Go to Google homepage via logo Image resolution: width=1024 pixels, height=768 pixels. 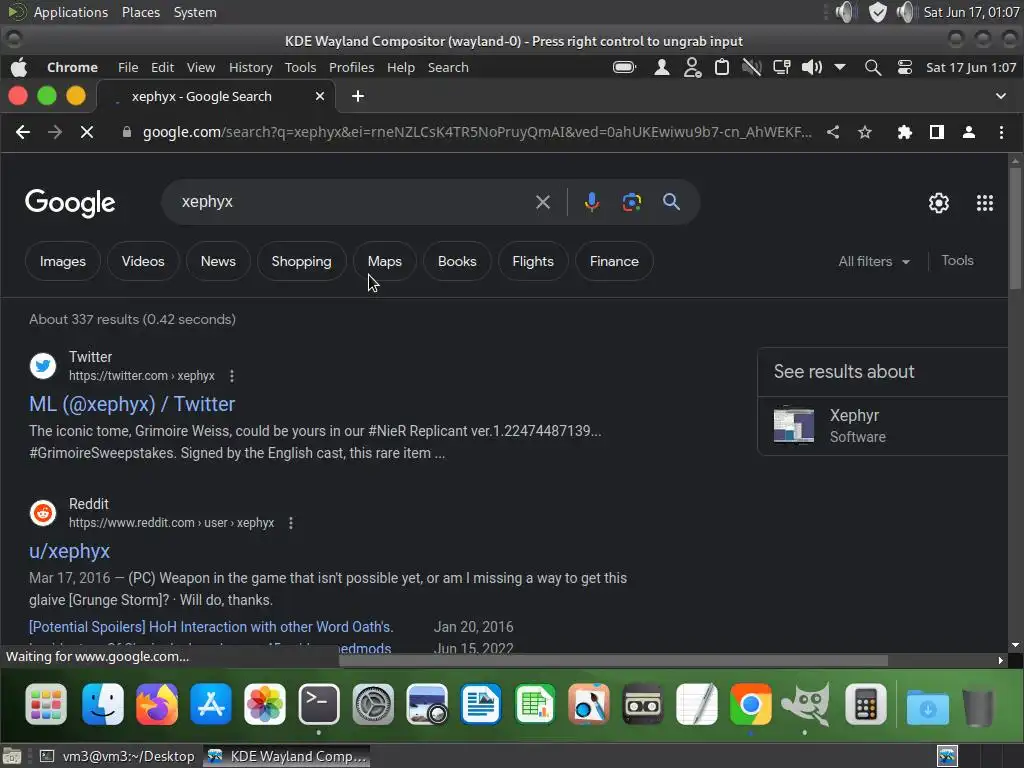click(70, 203)
